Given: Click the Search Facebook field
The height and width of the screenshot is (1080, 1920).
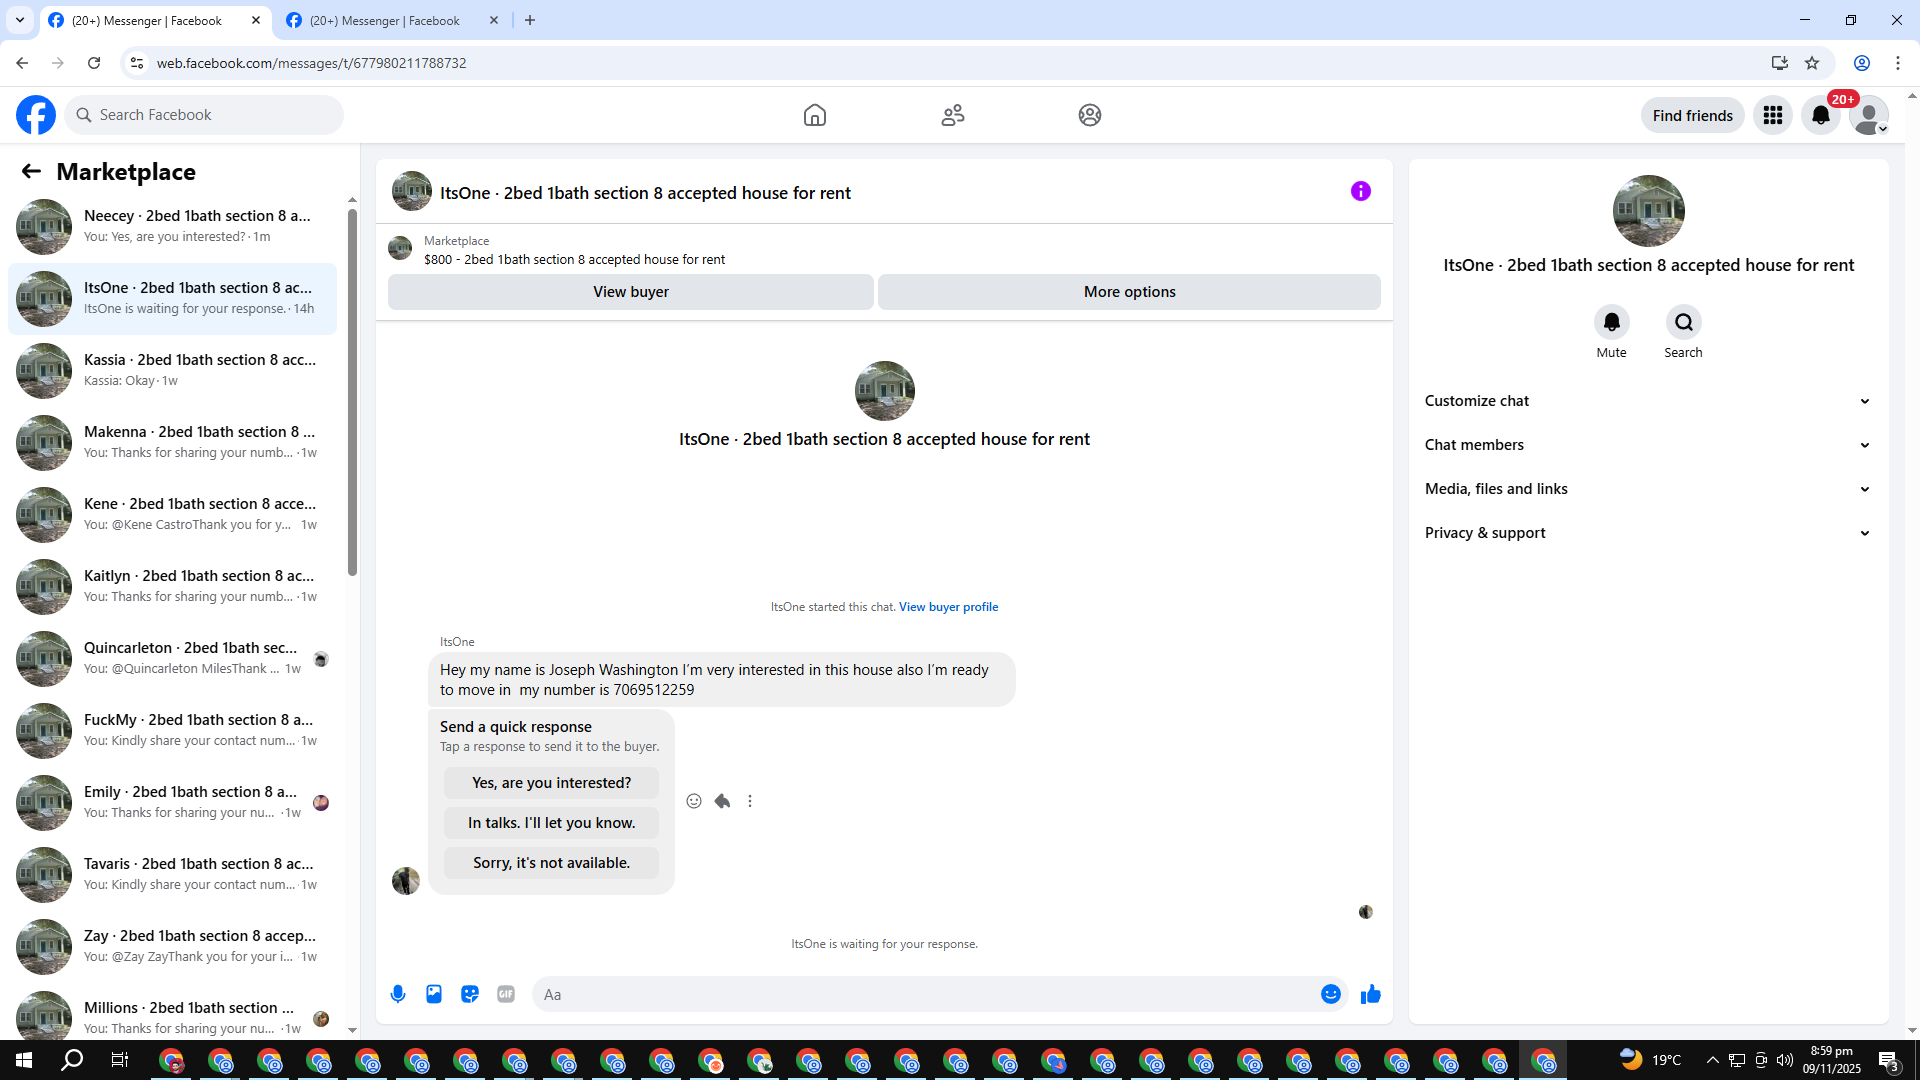Looking at the screenshot, I should [x=204, y=115].
